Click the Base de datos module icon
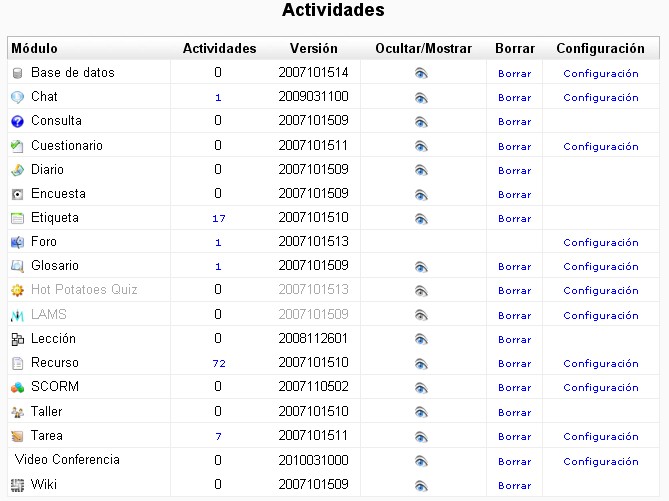The image size is (669, 501). pos(17,73)
